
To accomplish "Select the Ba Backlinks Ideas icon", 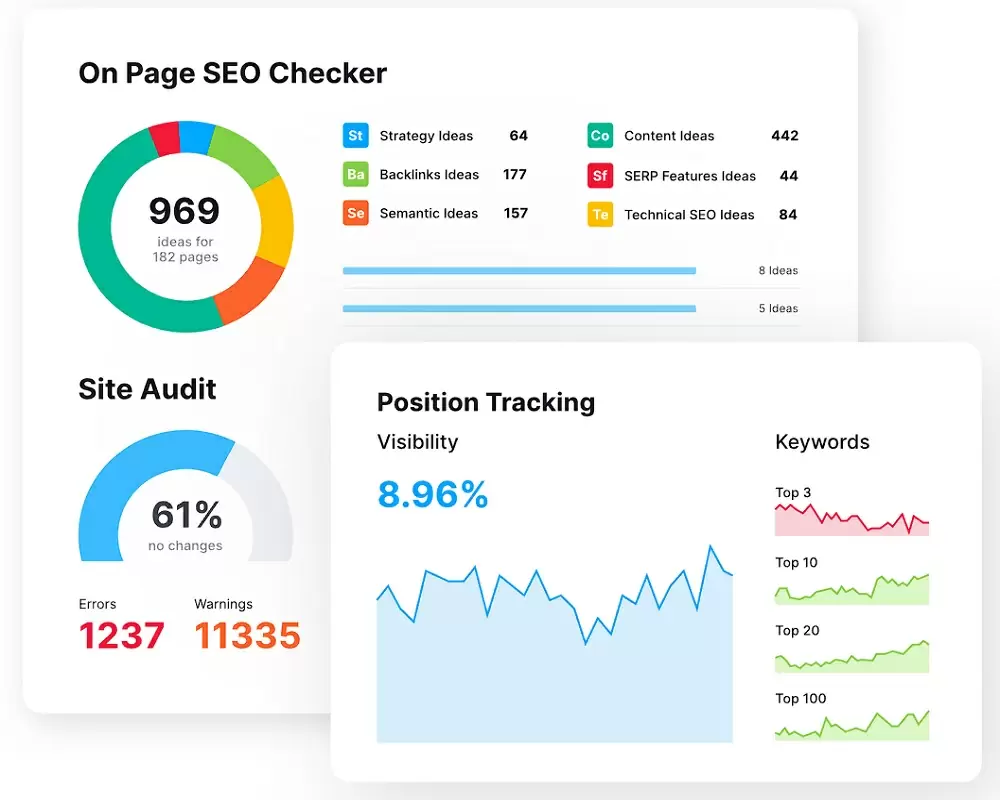I will coord(355,174).
